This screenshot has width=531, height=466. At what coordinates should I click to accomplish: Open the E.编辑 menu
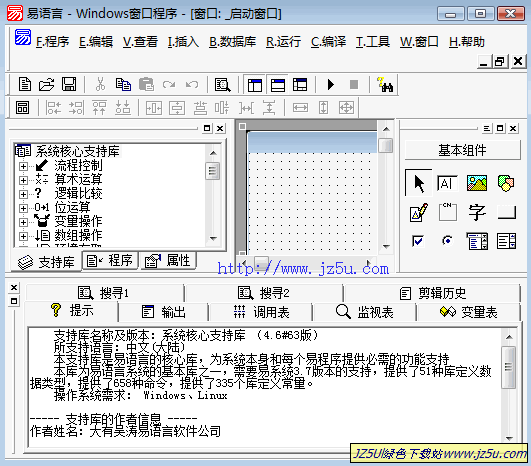(x=96, y=42)
